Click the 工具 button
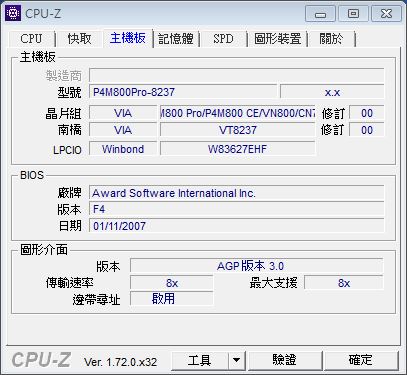The height and width of the screenshot is (375, 407). tap(199, 361)
